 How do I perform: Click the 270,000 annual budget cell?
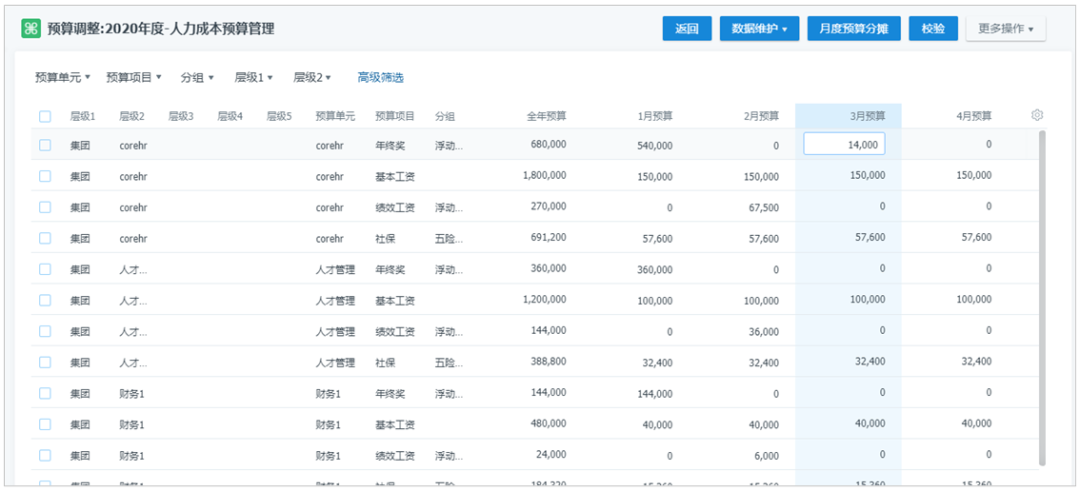coord(549,206)
